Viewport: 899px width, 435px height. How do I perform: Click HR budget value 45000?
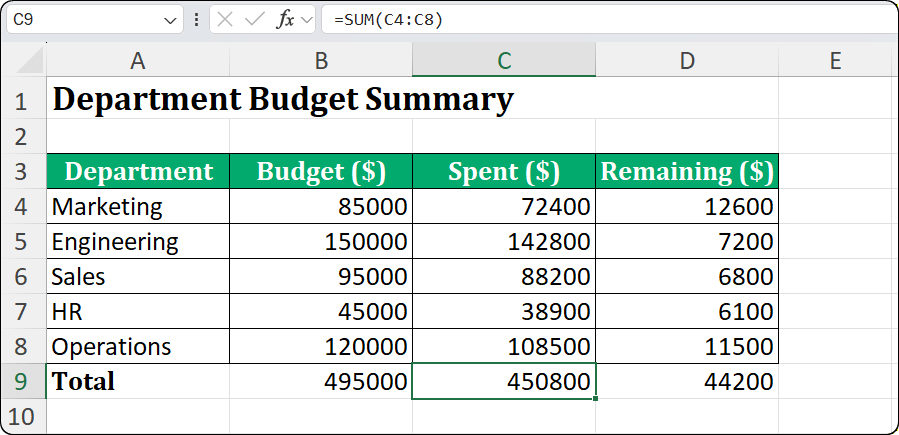pos(321,311)
